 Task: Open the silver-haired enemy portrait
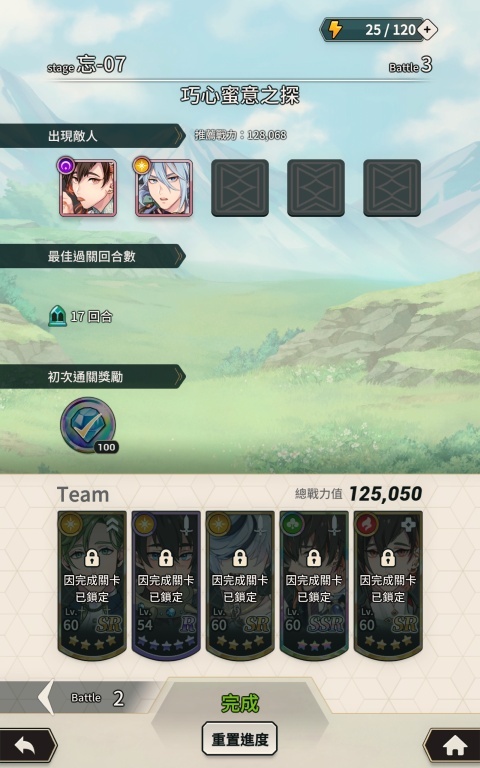[164, 188]
